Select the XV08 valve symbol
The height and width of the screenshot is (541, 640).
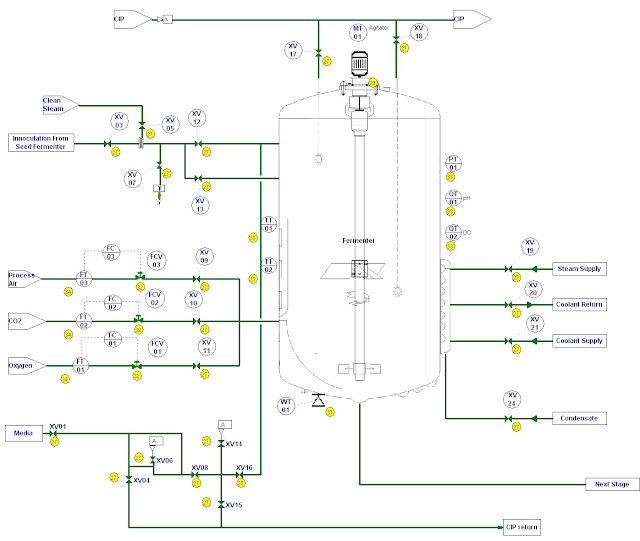tap(195, 474)
